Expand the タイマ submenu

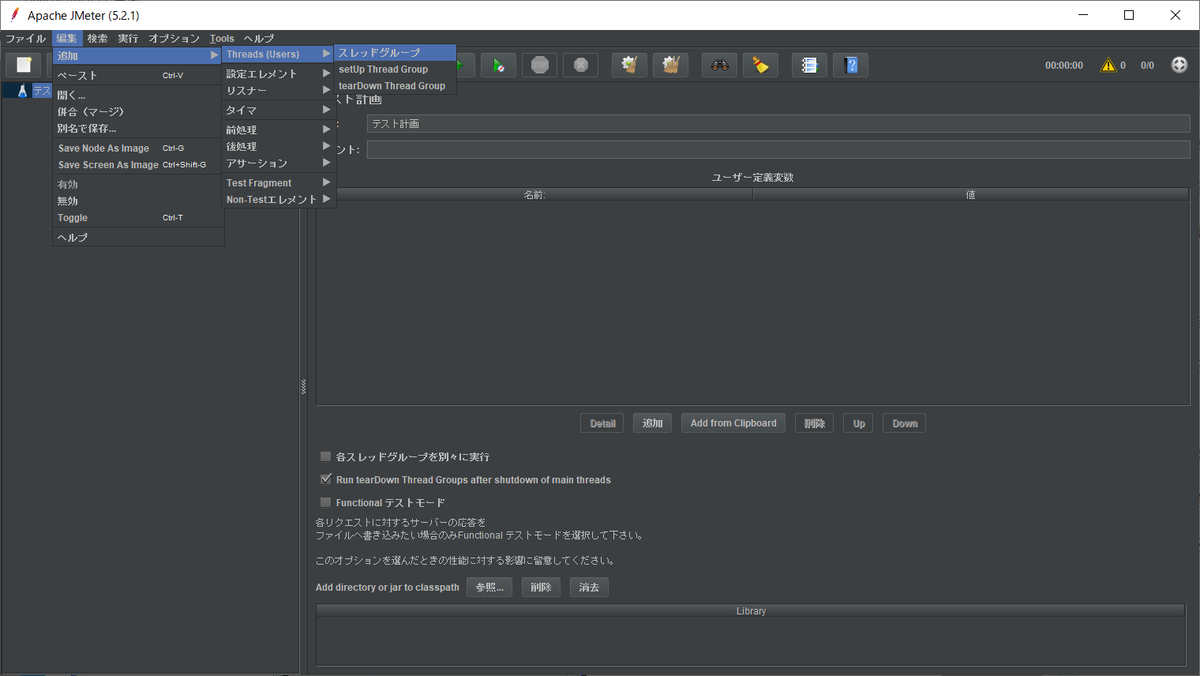(x=278, y=110)
